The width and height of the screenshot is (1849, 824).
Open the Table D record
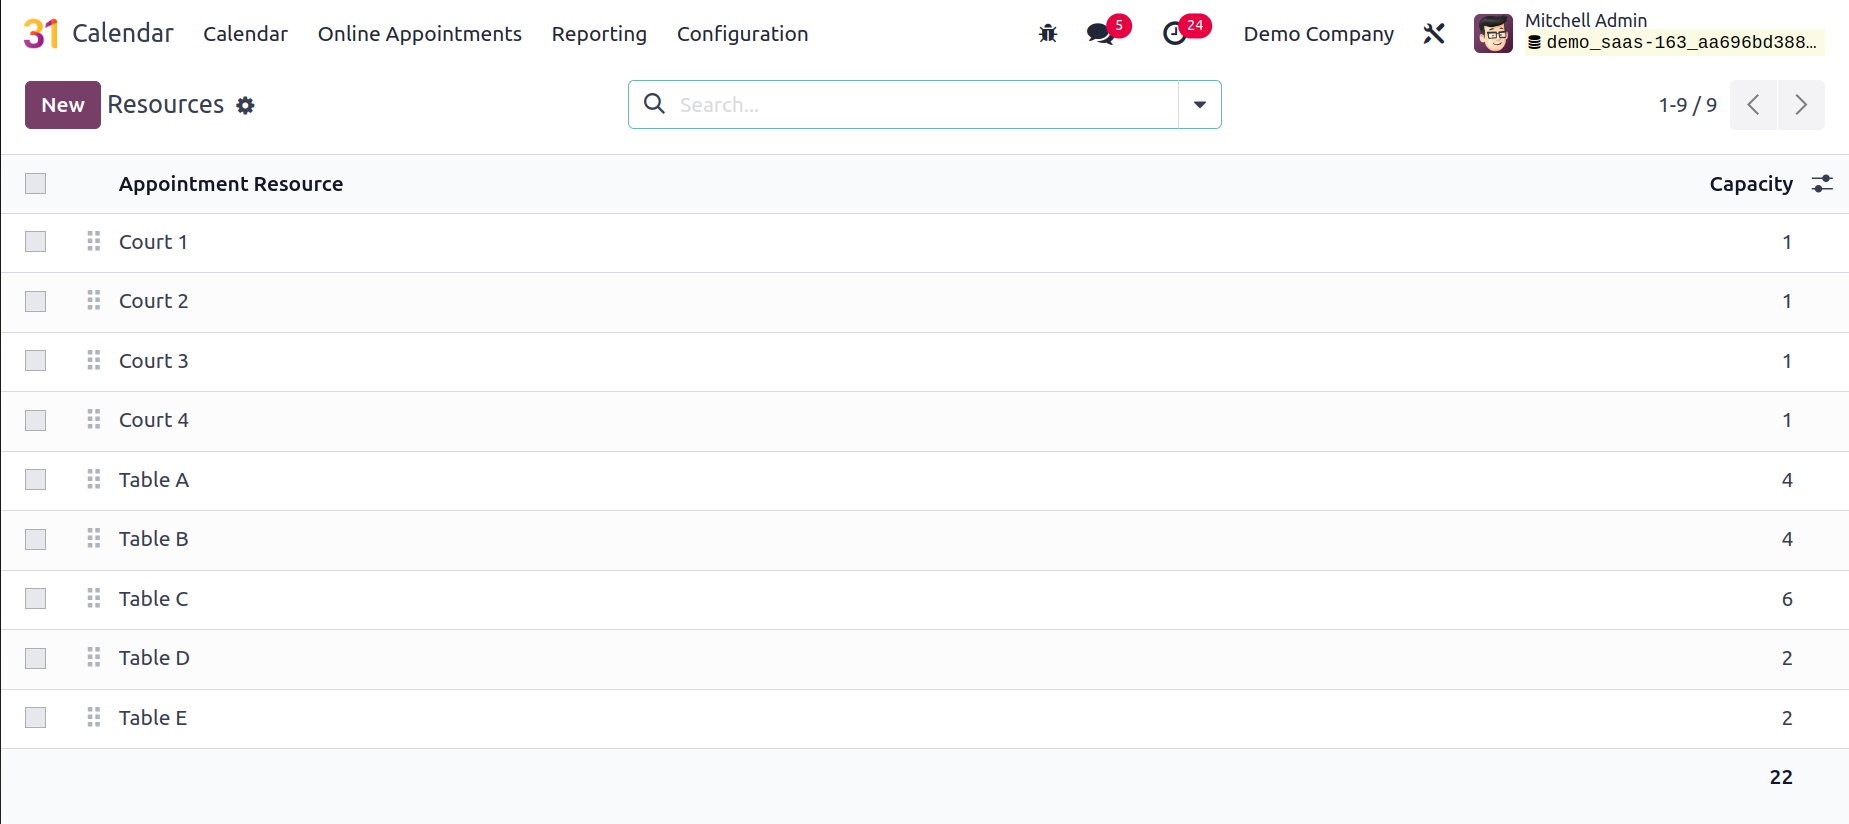[154, 658]
